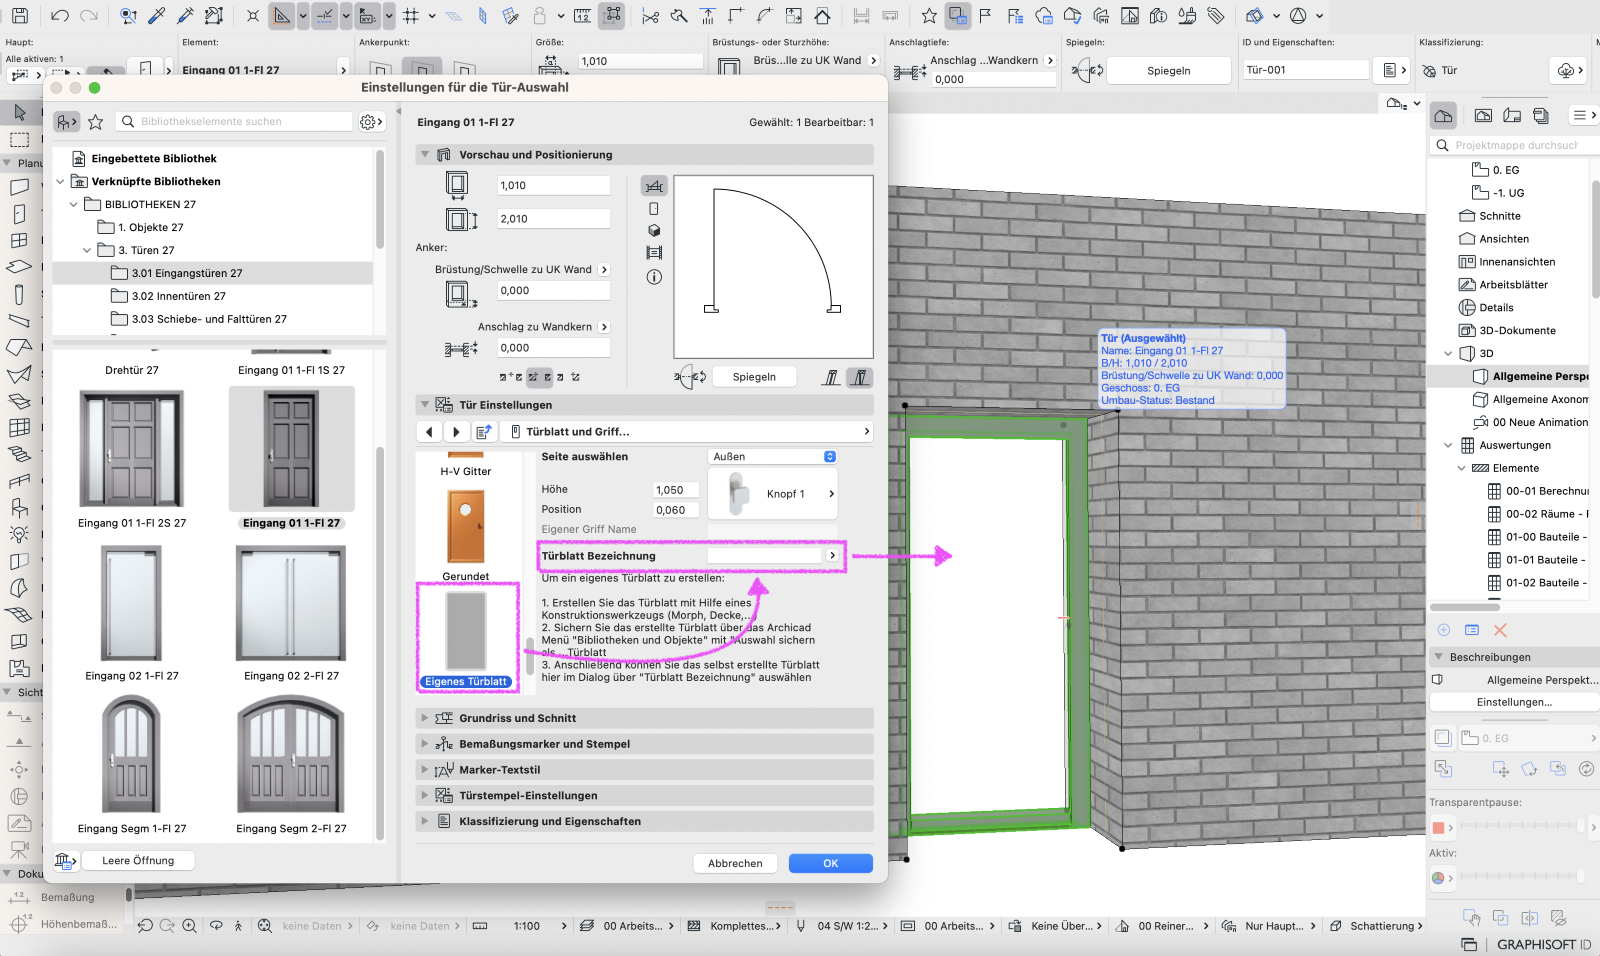Expand the Grundriss und Schnitt section
This screenshot has width=1600, height=956.
coord(425,718)
